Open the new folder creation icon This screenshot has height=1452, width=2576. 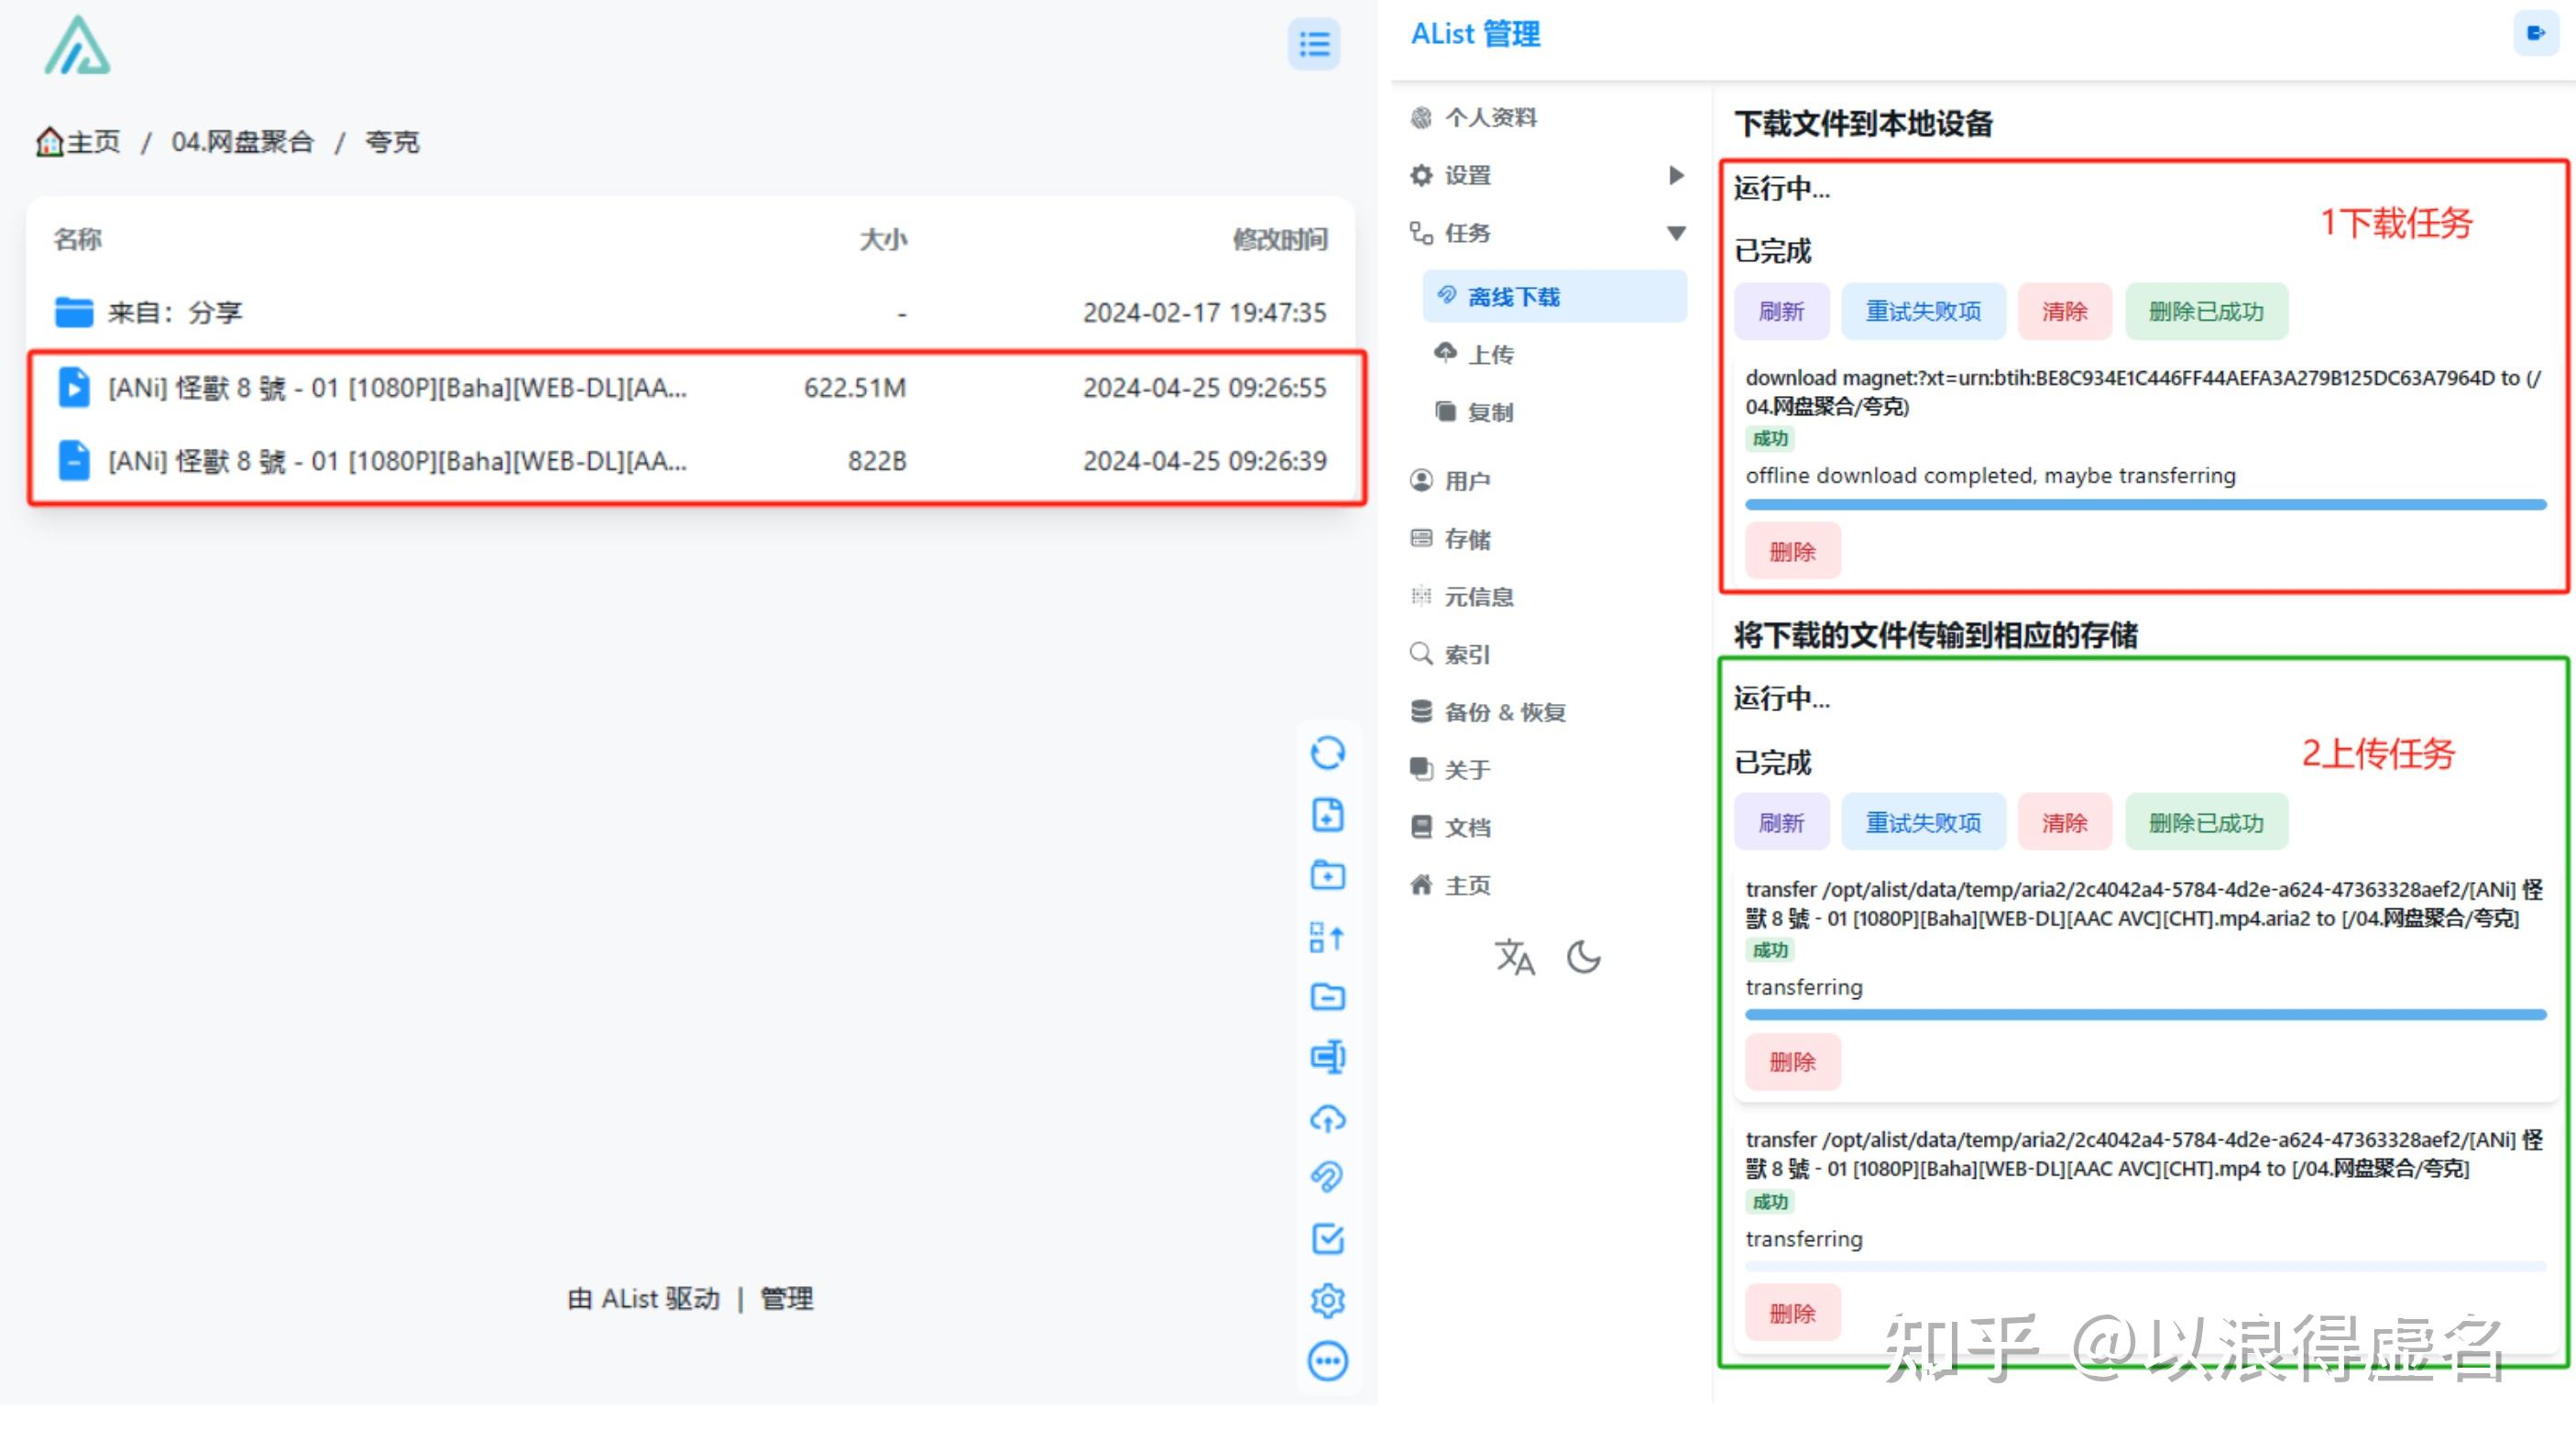pos(1328,876)
